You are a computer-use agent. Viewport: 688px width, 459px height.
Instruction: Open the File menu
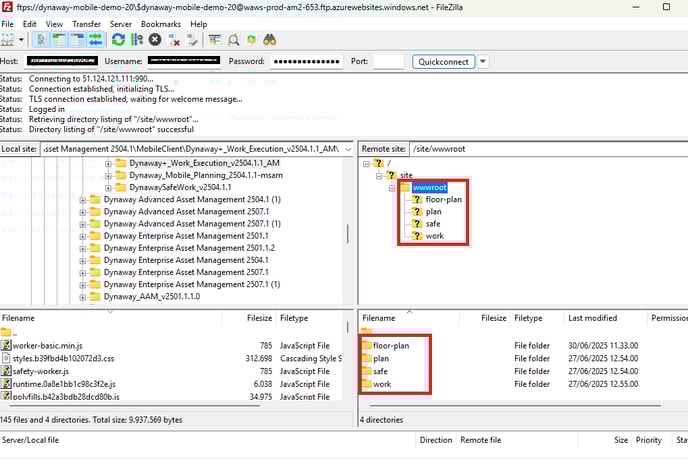7,24
